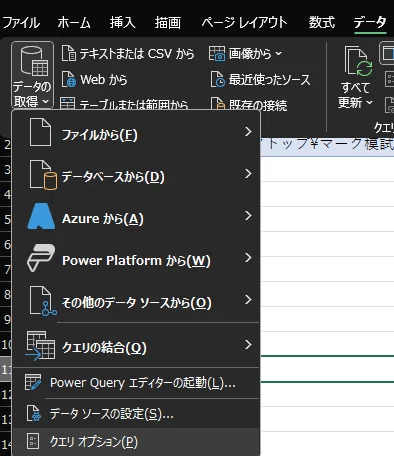Click the データの取得 database icon
The image size is (394, 456).
[x=33, y=61]
